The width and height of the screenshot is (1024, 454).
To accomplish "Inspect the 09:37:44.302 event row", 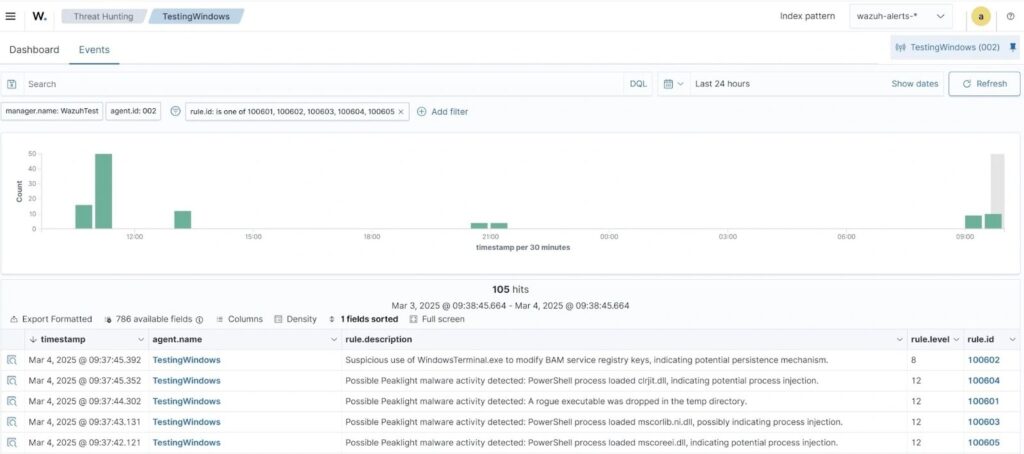I will 11,401.
